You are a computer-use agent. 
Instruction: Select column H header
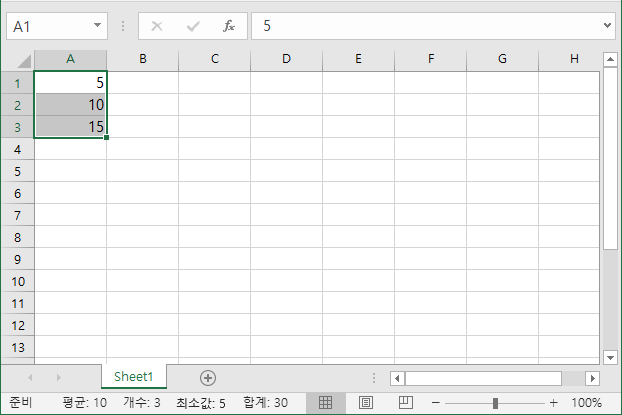point(569,60)
